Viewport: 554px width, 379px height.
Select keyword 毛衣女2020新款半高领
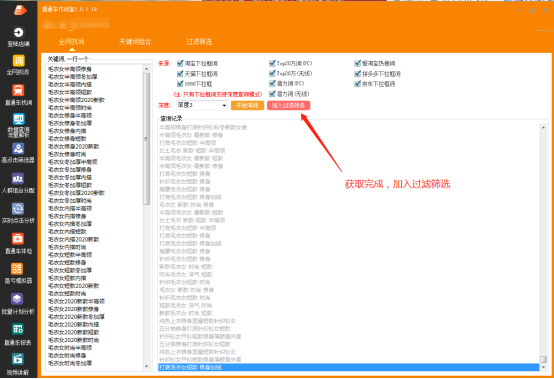tap(76, 301)
